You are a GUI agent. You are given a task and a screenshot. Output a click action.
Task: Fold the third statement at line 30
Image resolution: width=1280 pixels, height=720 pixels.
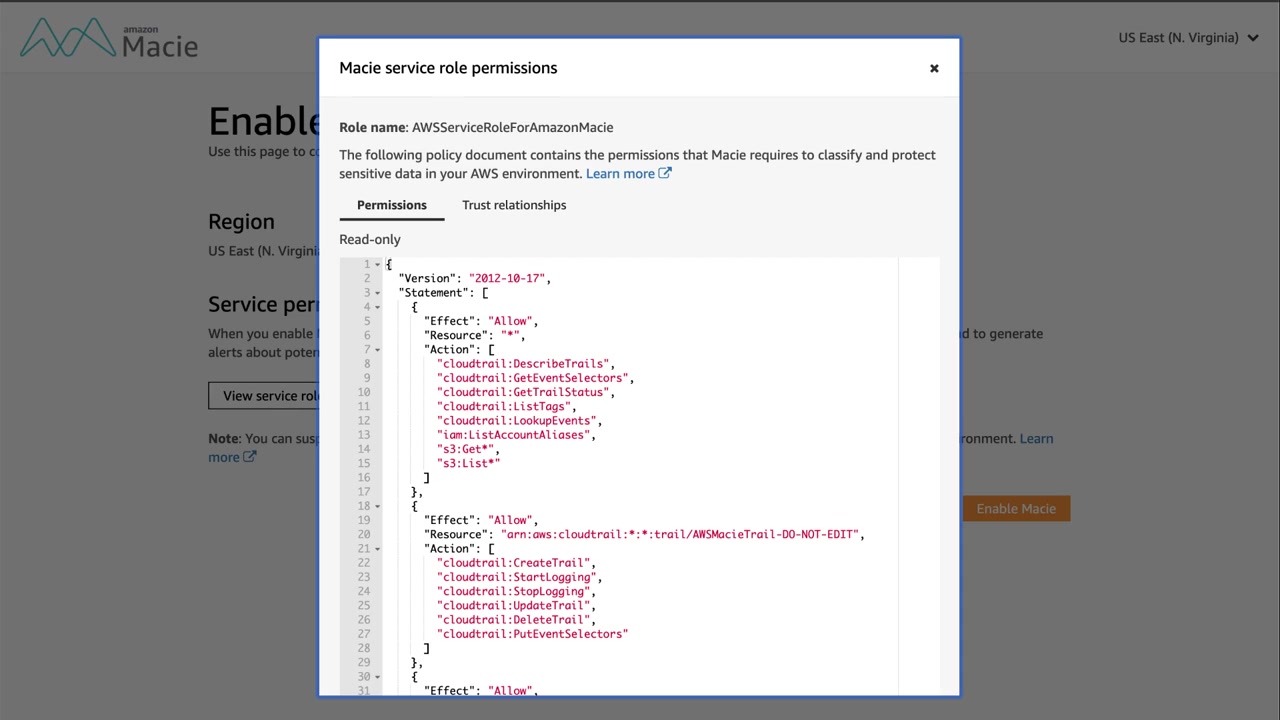pyautogui.click(x=377, y=677)
